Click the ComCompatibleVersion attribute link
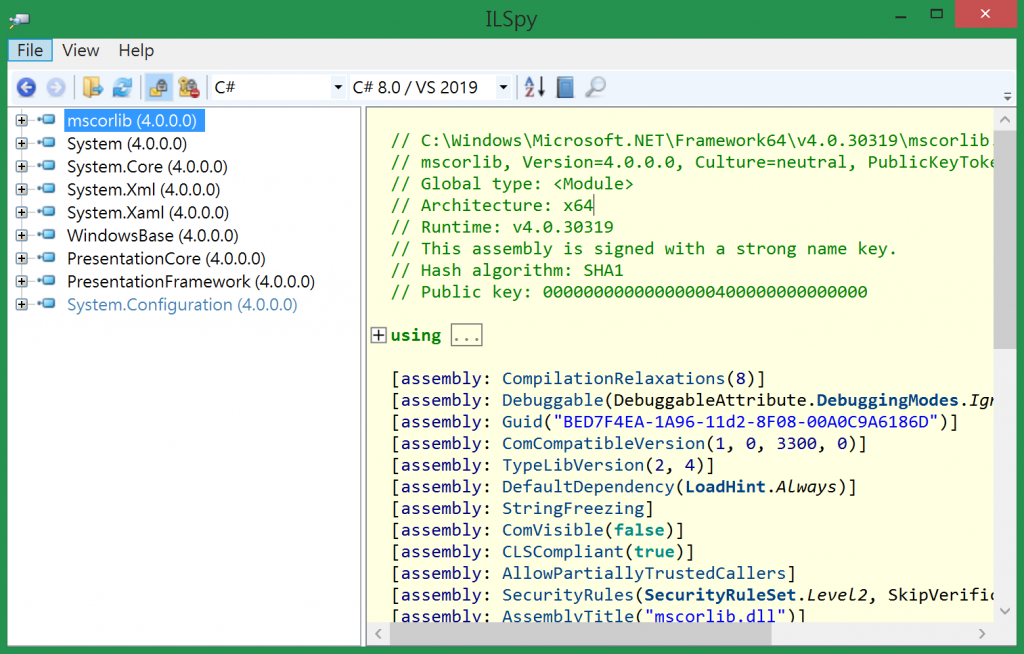 (x=603, y=443)
